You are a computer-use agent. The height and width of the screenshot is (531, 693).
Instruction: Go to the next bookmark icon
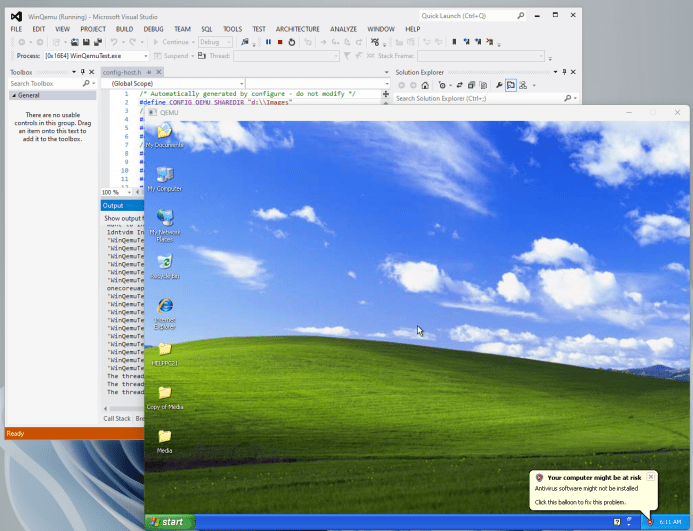pyautogui.click(x=478, y=42)
